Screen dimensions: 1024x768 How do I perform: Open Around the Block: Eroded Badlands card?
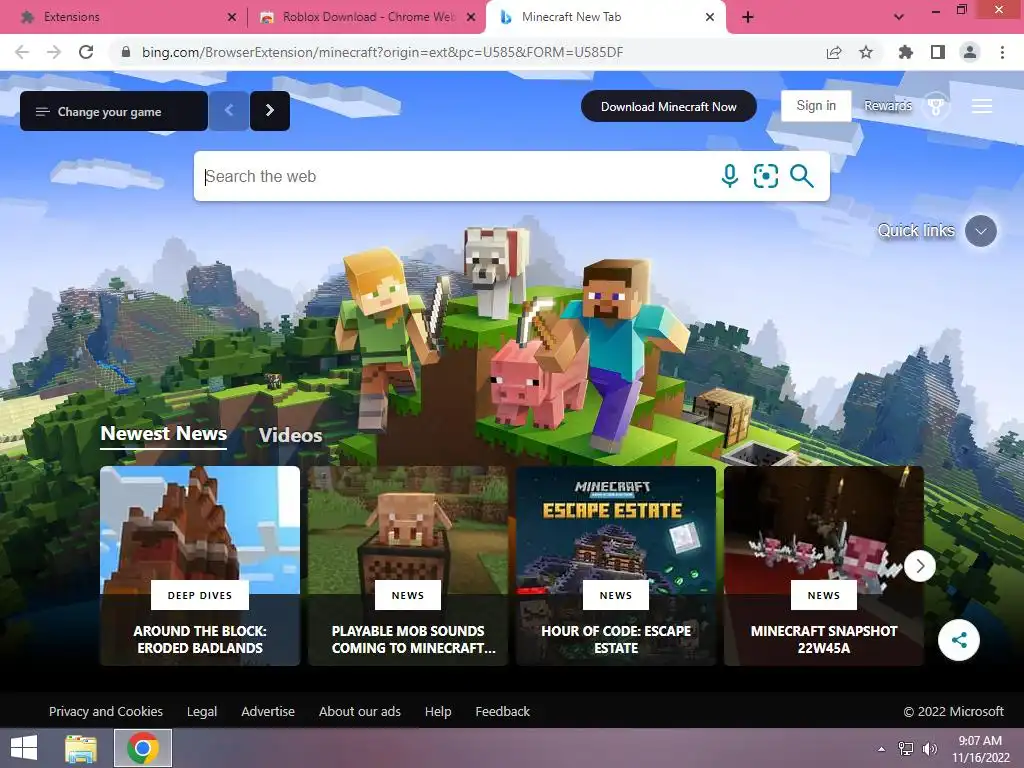[200, 566]
